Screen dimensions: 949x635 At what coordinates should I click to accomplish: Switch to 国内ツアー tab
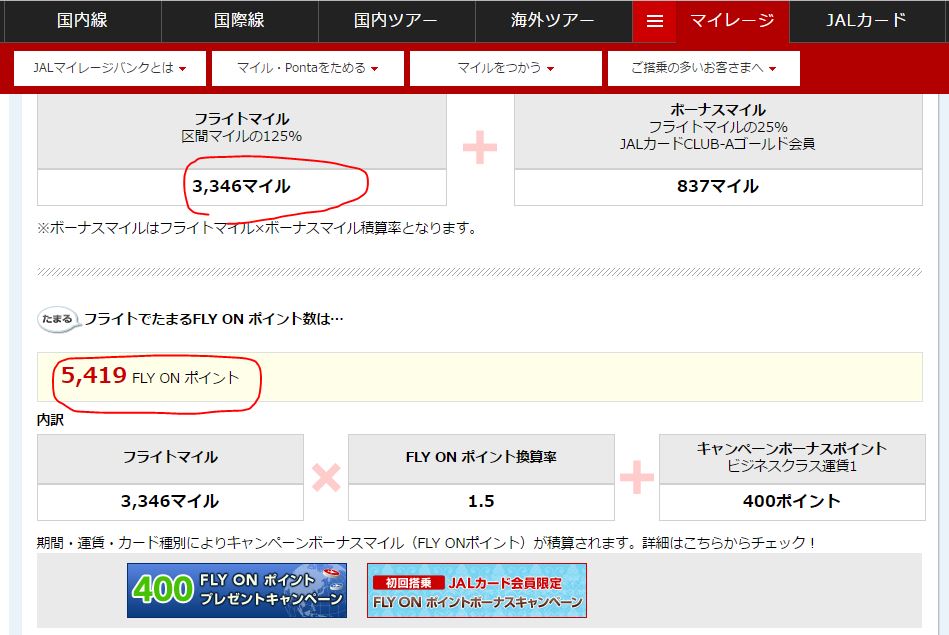pos(396,21)
